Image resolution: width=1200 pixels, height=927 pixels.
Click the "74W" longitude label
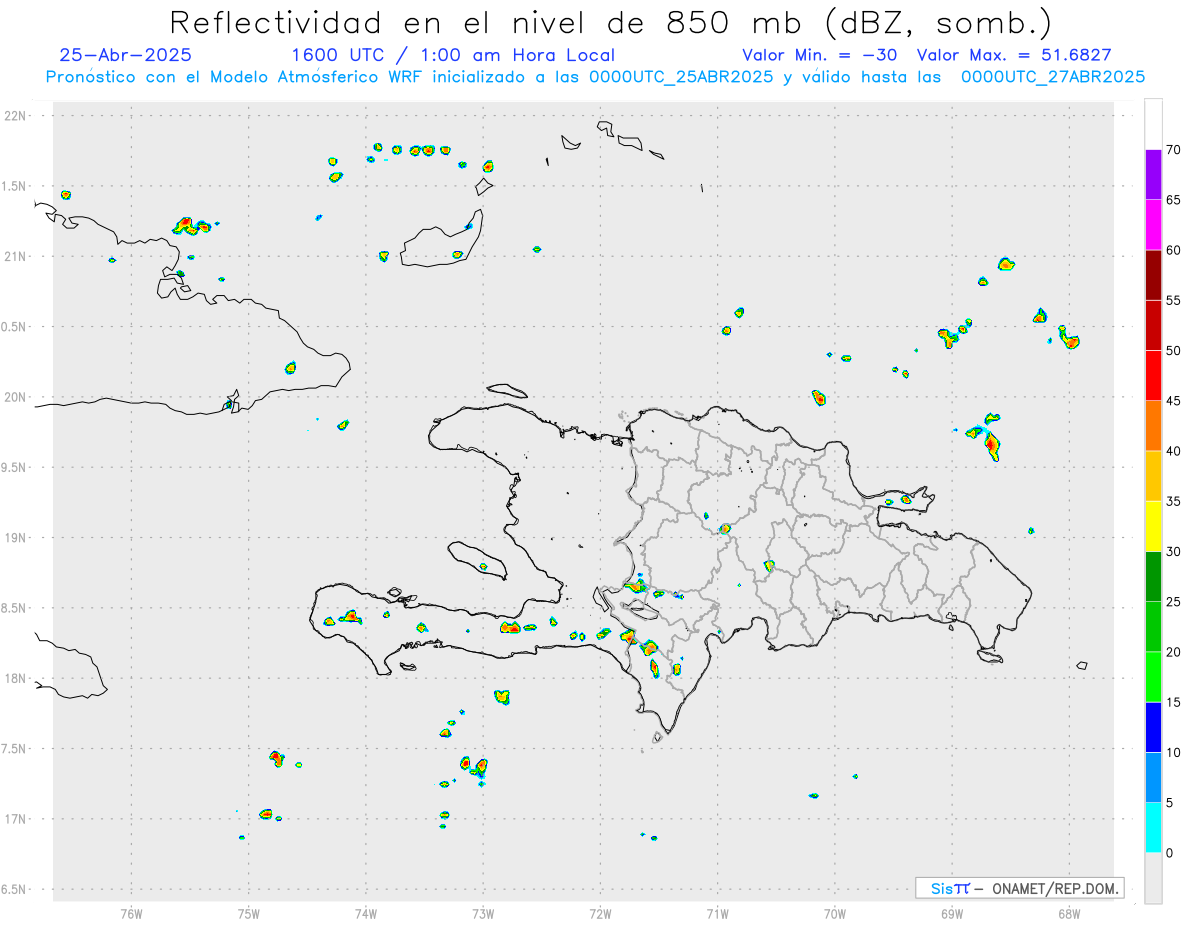coord(365,913)
